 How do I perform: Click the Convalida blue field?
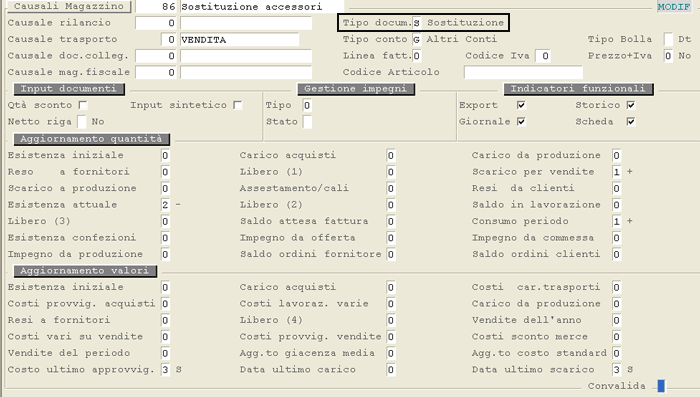[x=661, y=386]
